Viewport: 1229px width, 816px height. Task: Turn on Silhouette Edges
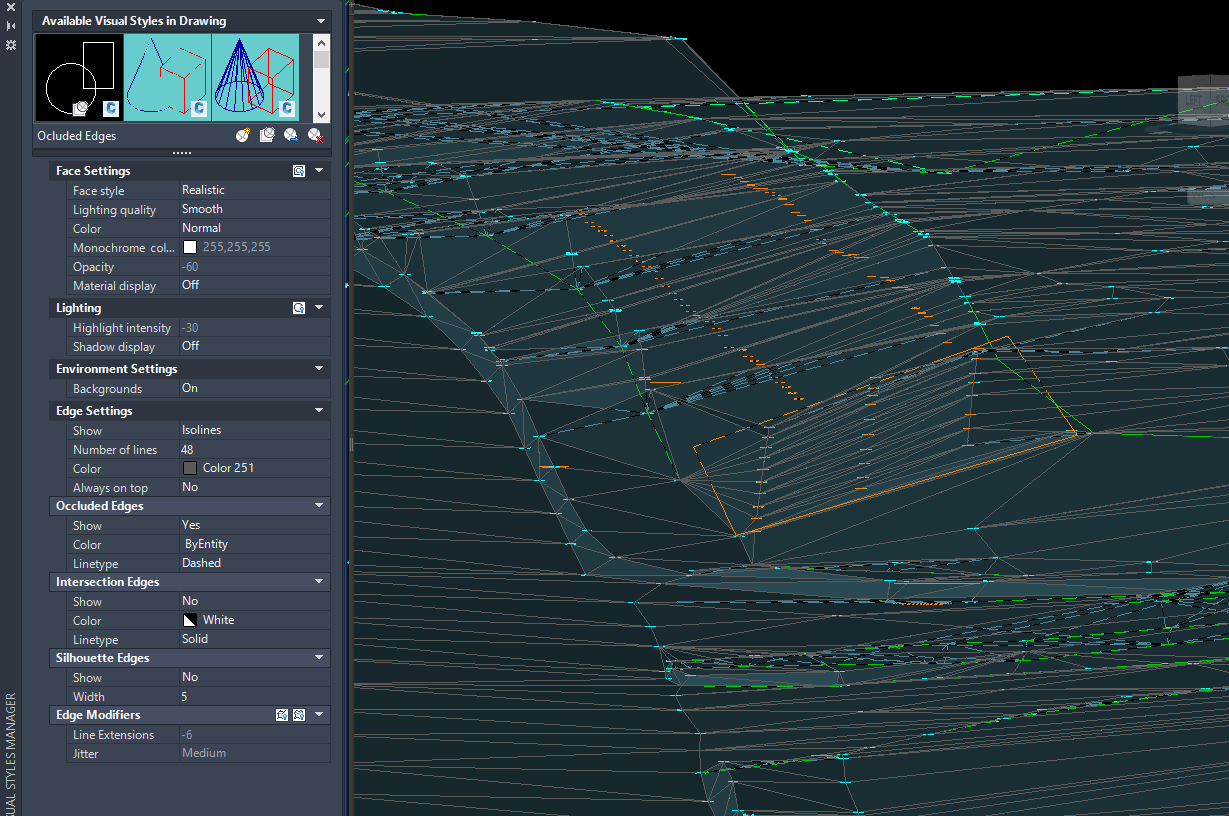coord(253,676)
